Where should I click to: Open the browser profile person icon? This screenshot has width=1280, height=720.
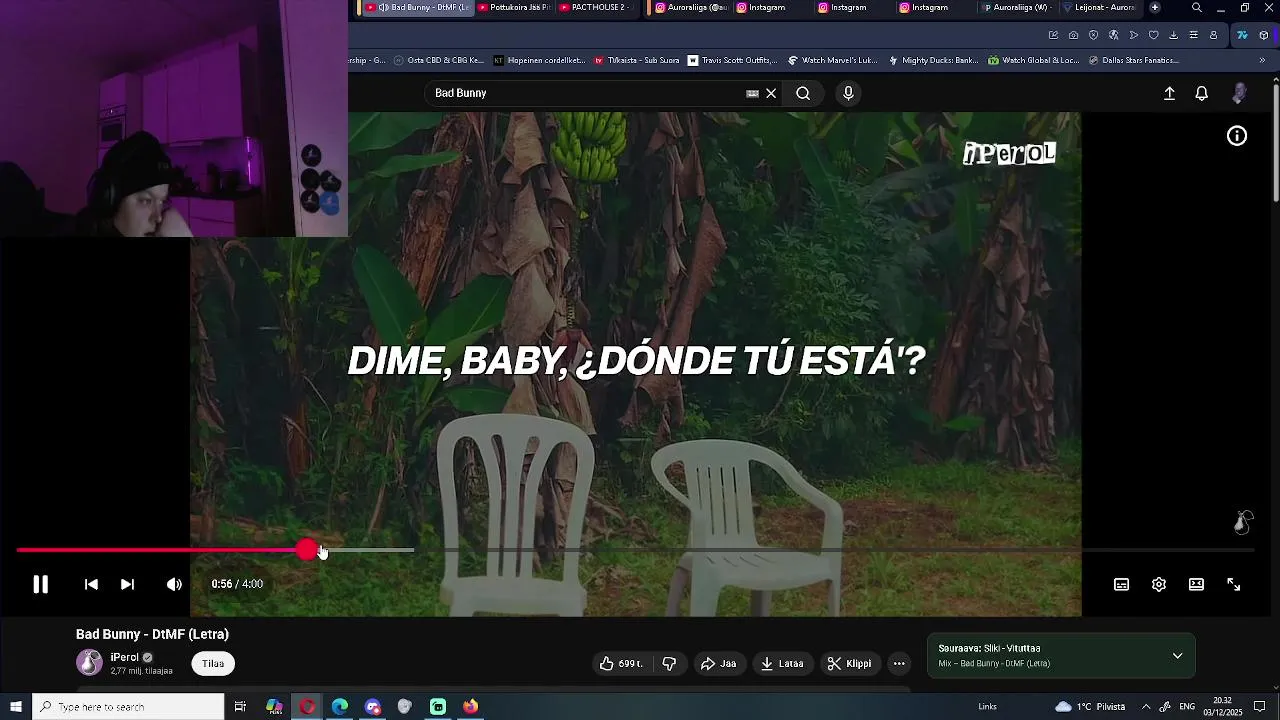click(x=1213, y=35)
